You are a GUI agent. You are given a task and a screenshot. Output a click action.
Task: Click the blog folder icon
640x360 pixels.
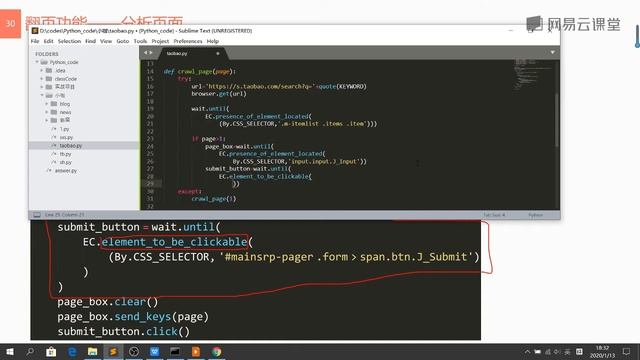click(x=54, y=104)
